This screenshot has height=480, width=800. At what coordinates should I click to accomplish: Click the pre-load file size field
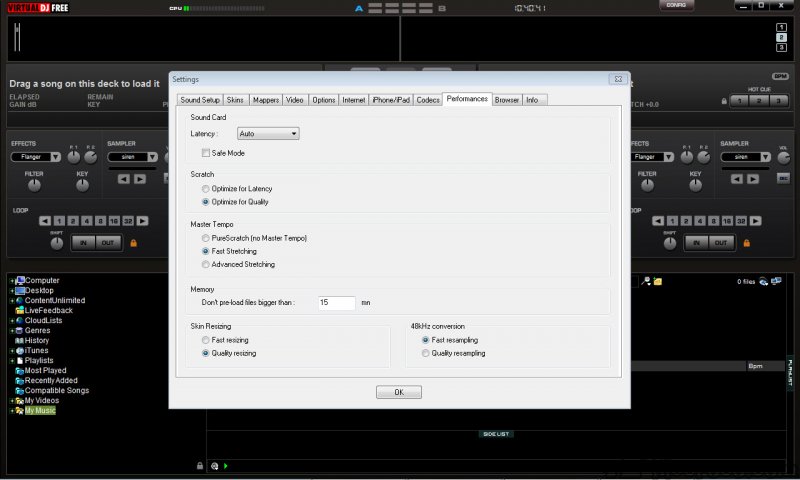tap(336, 302)
